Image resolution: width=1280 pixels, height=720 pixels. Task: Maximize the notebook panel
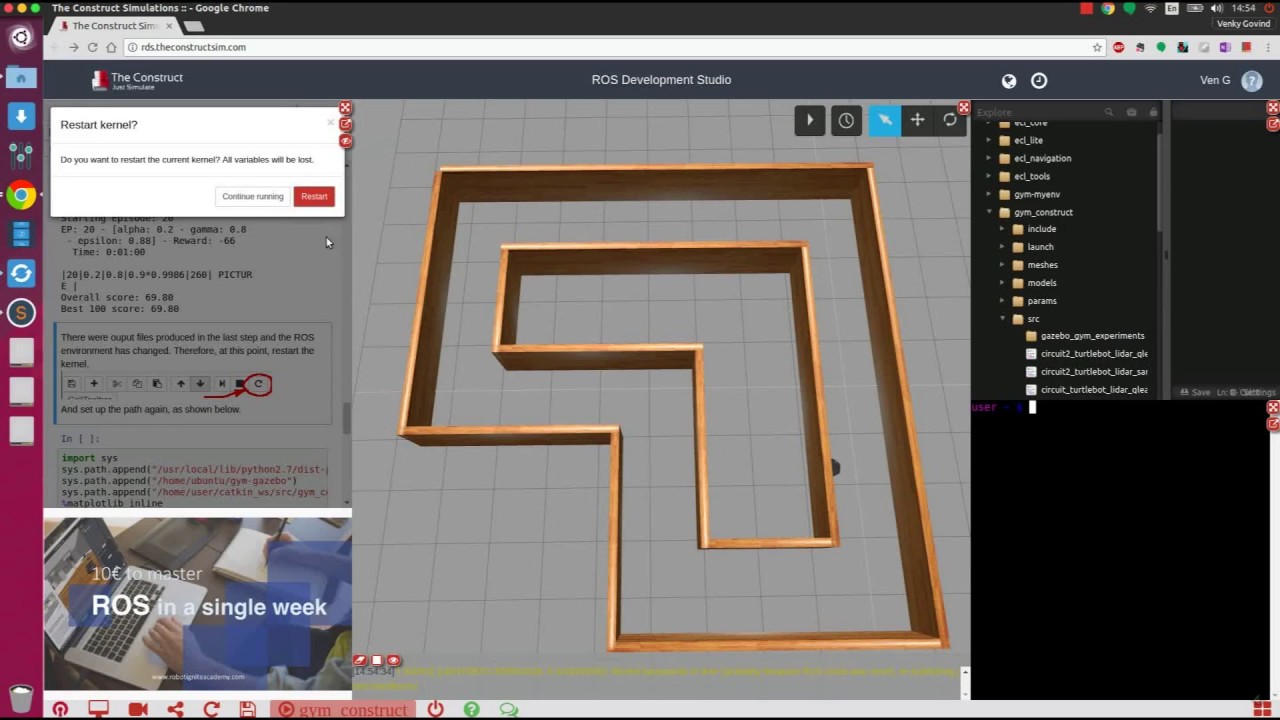[x=345, y=108]
